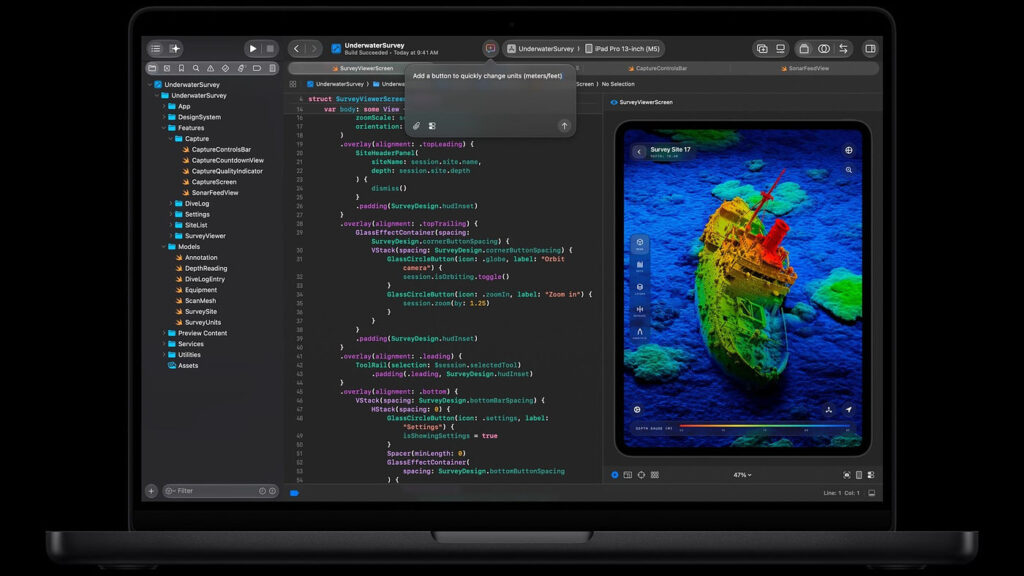Collapse the Features folder

164,128
